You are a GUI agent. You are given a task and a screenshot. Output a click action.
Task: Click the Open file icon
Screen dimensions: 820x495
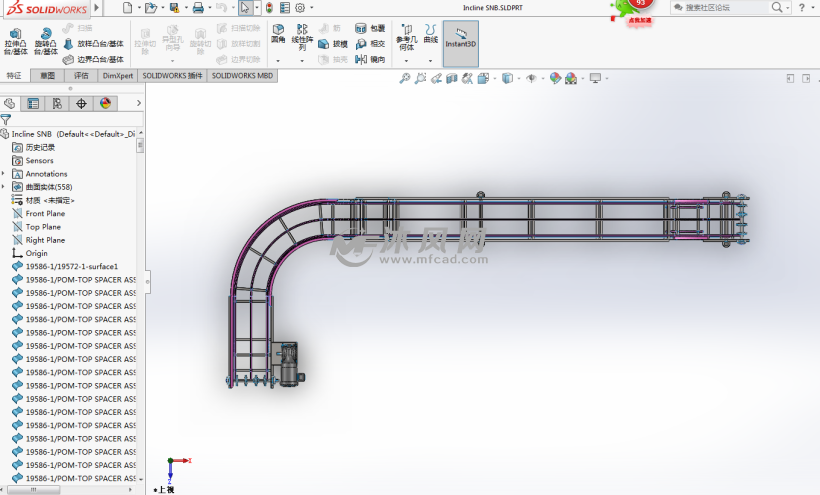point(151,7)
